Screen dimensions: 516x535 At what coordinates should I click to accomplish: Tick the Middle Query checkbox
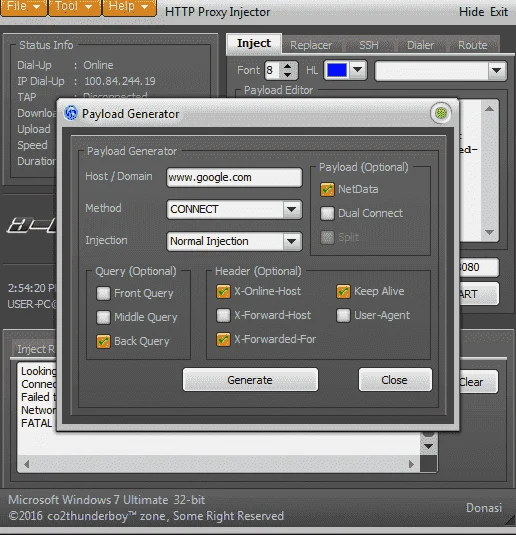[x=103, y=317]
